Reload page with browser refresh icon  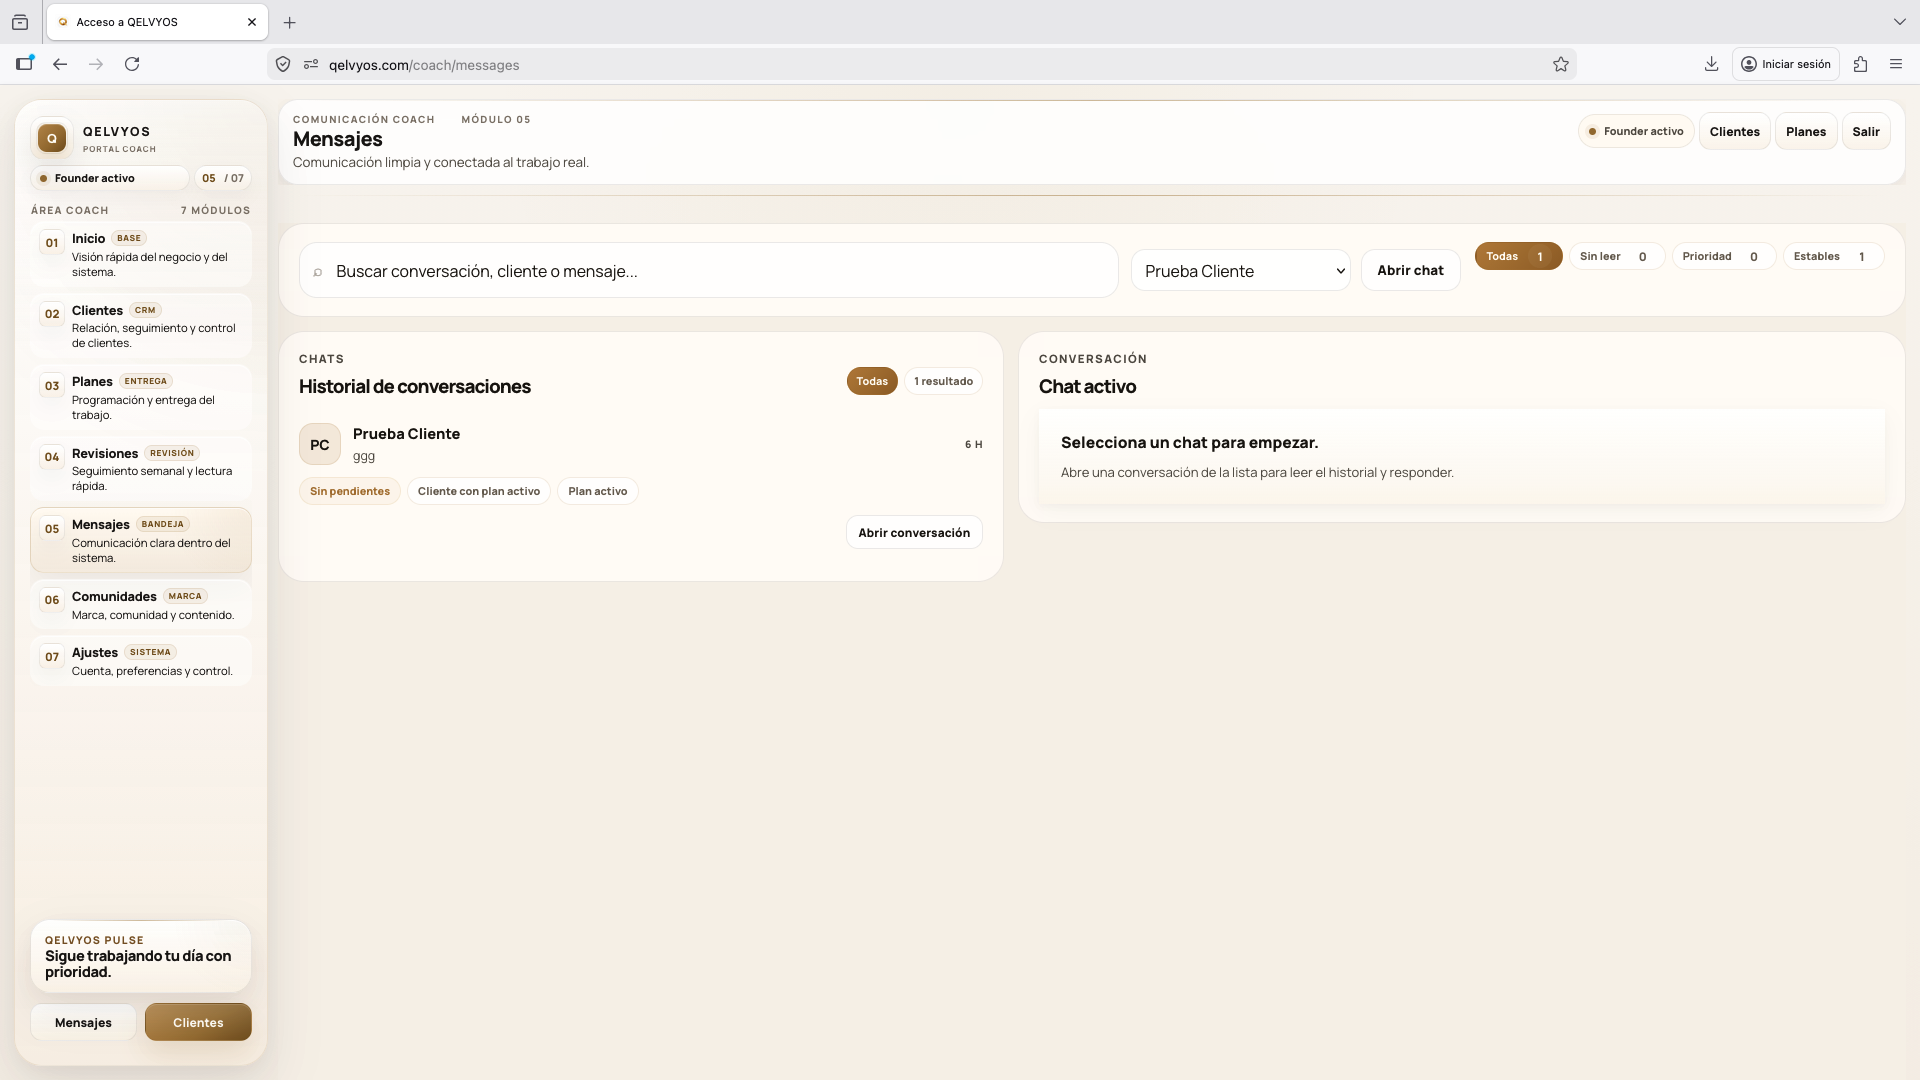[x=132, y=64]
